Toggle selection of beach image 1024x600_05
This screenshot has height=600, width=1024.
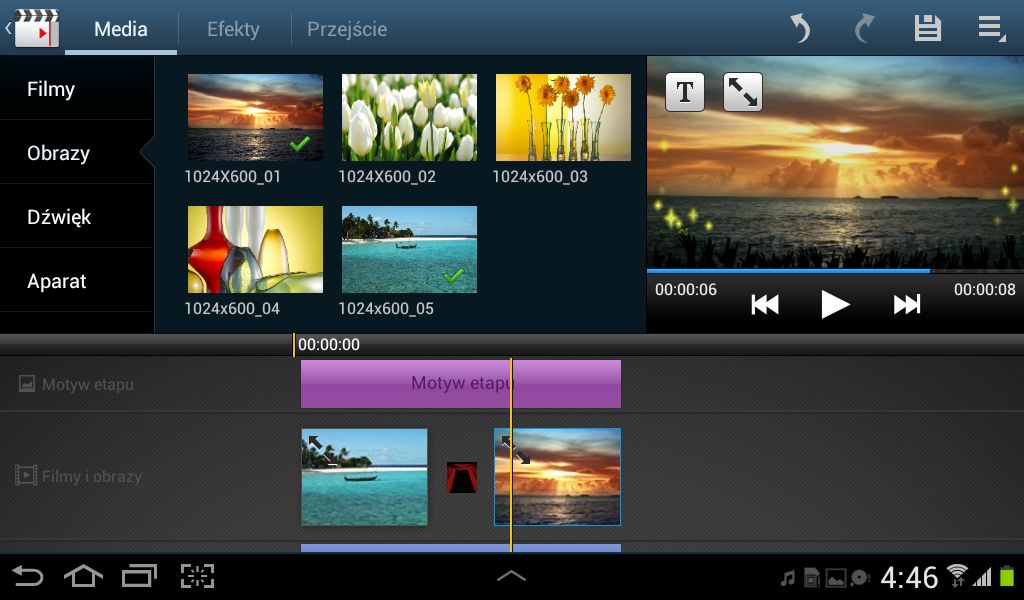point(409,249)
